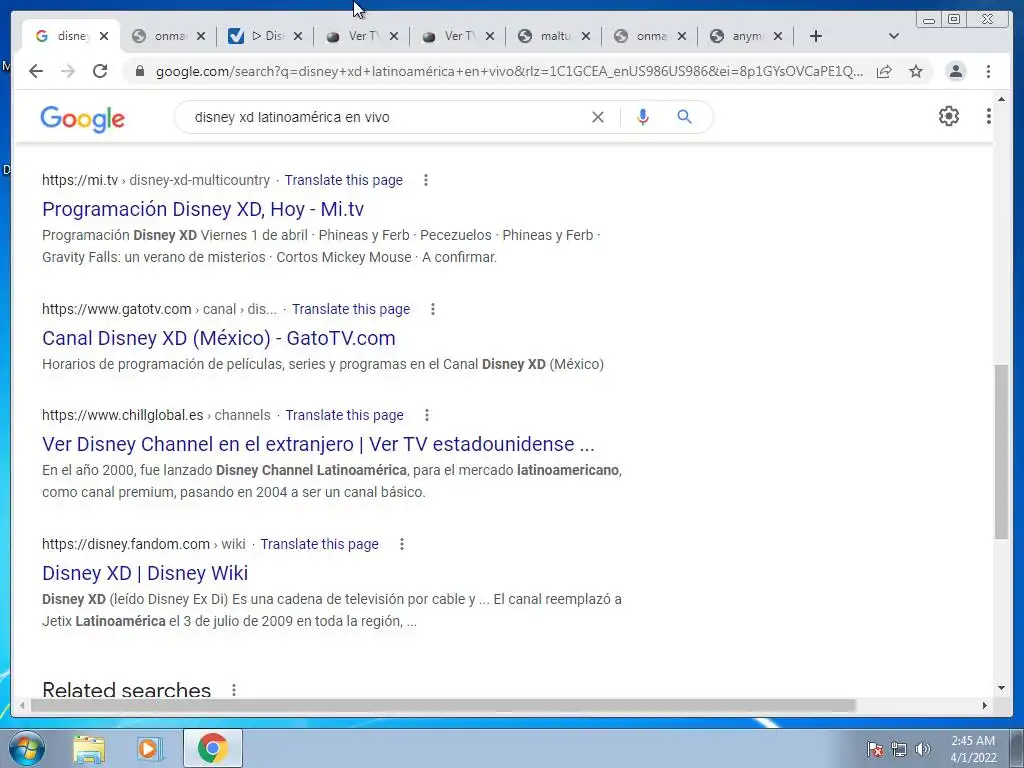
Task: Open more options for the GatoTV result
Action: click(x=433, y=309)
